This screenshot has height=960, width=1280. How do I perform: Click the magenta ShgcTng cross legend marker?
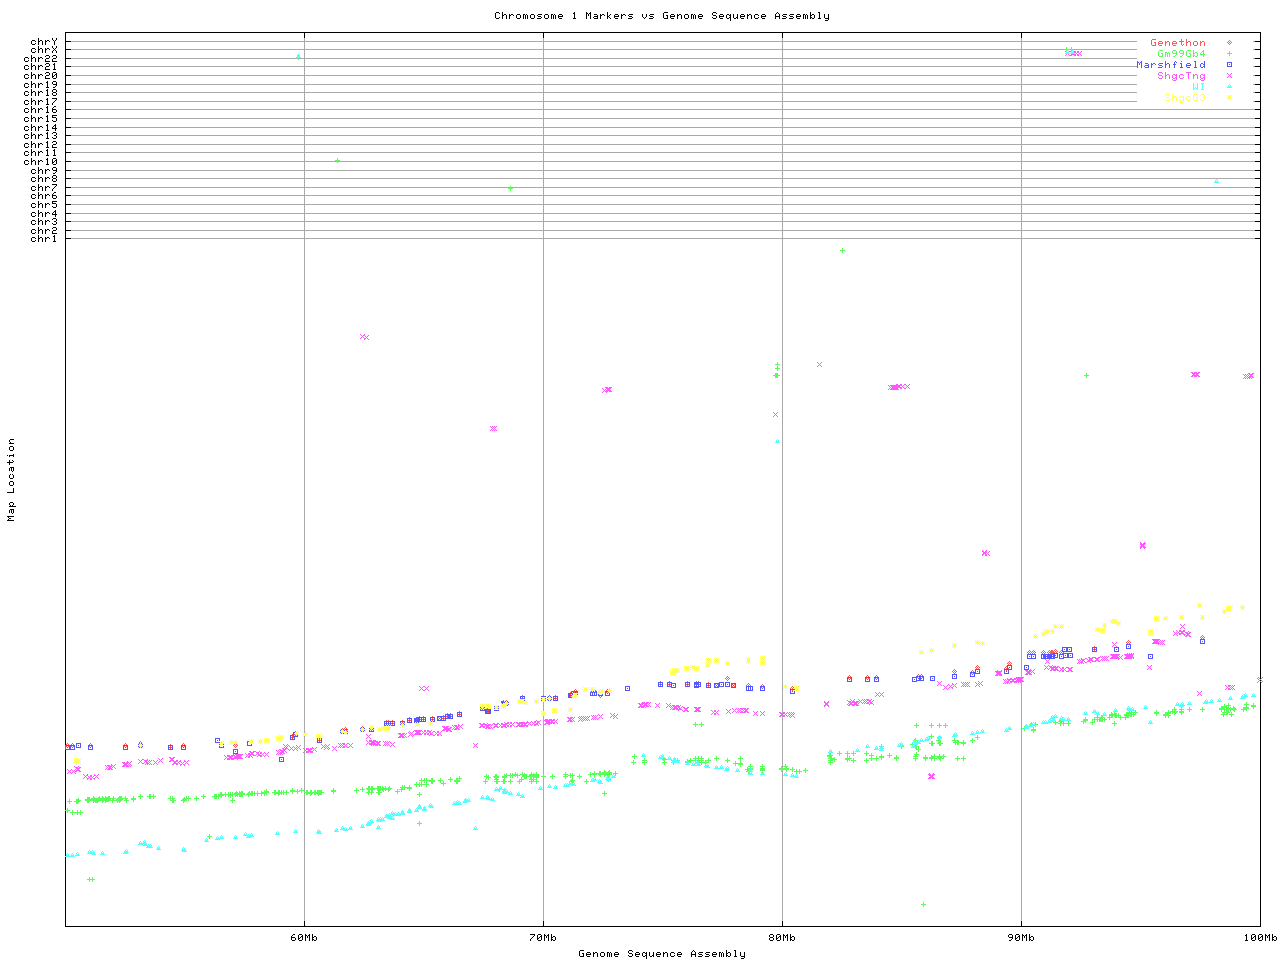1229,76
